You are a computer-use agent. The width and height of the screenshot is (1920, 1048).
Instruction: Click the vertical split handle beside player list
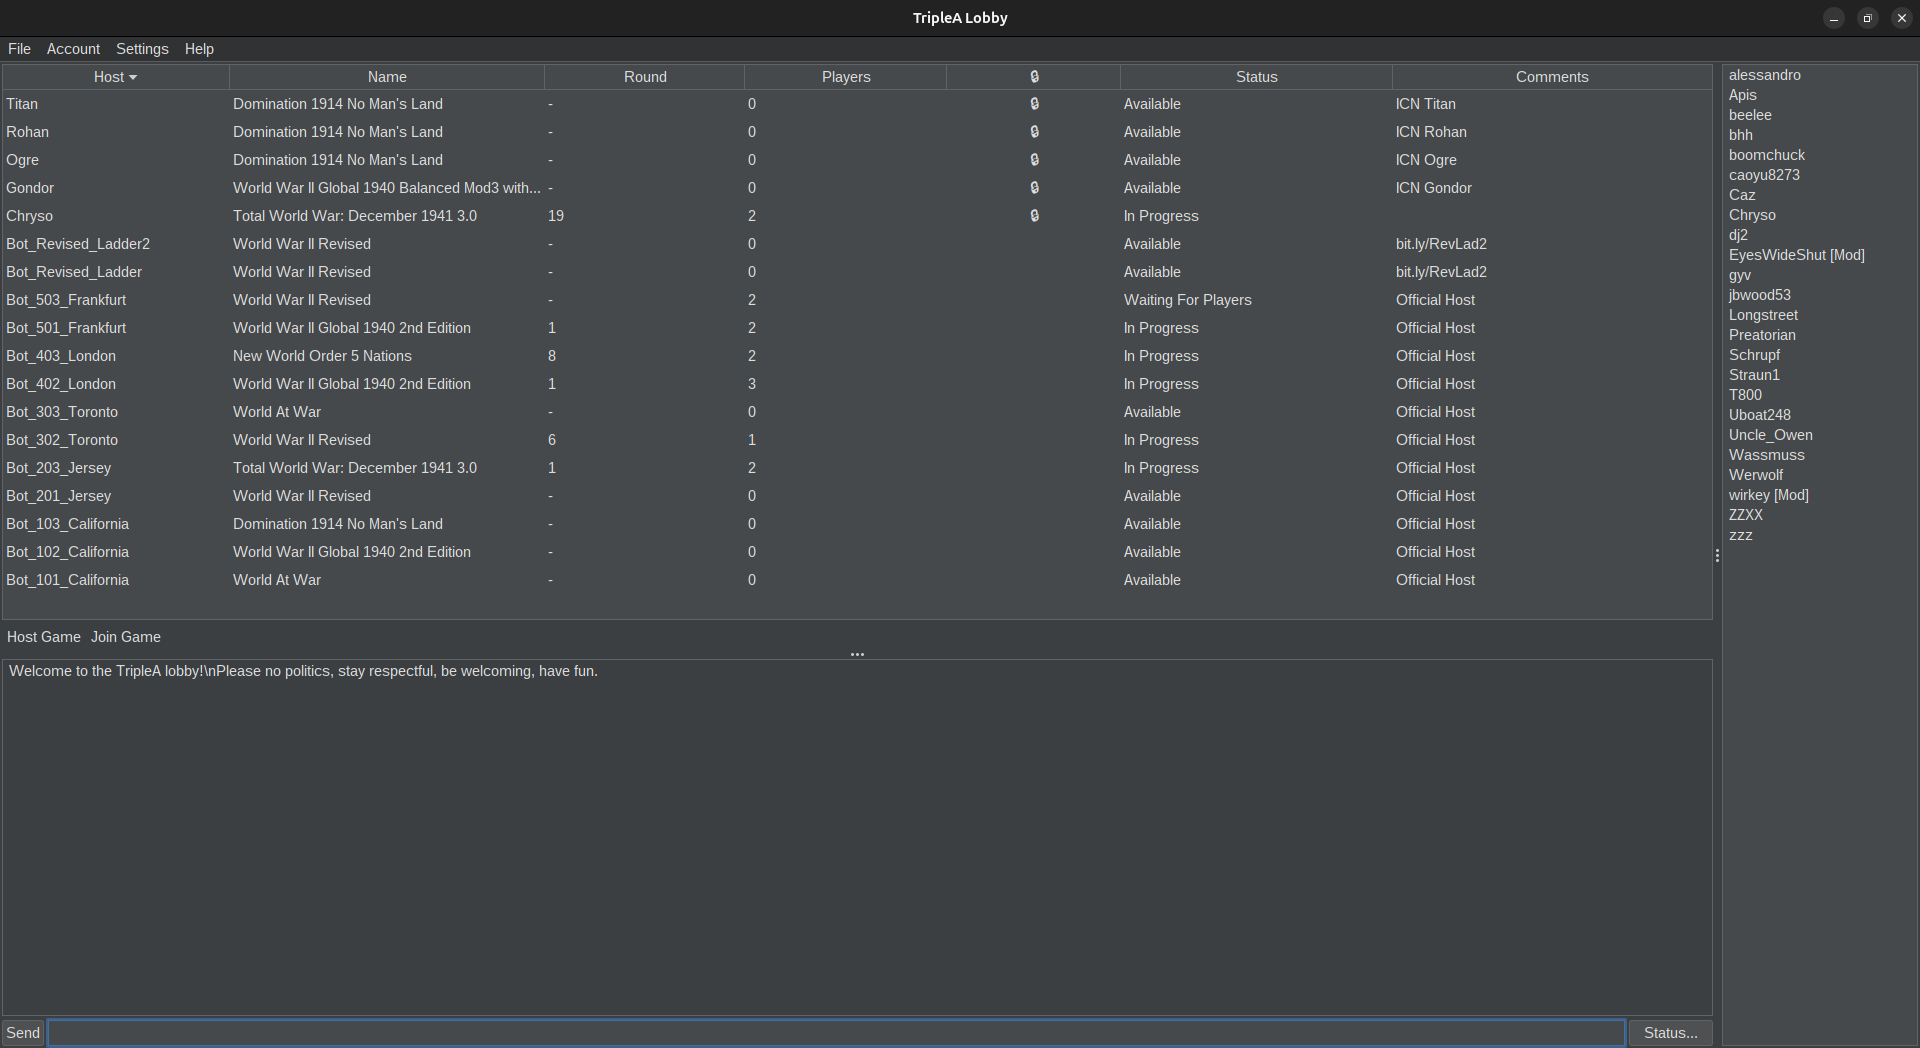(1717, 556)
